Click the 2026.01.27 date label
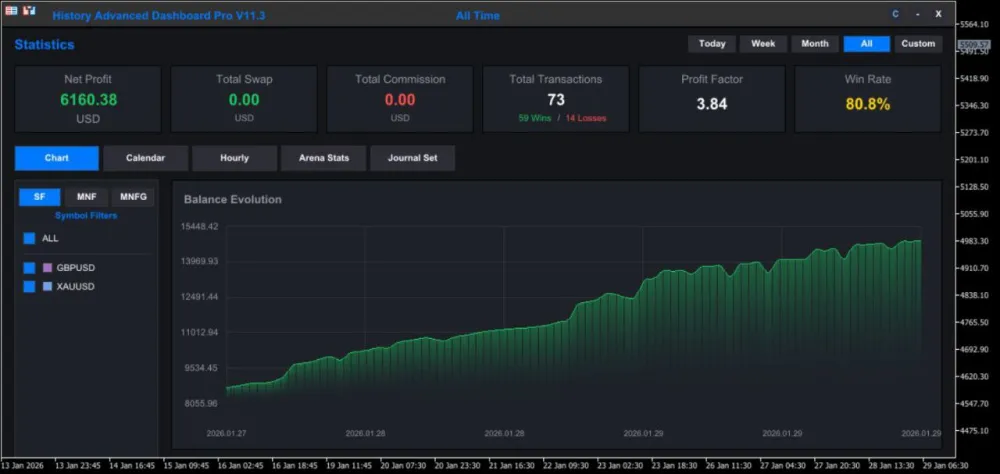 (x=226, y=433)
